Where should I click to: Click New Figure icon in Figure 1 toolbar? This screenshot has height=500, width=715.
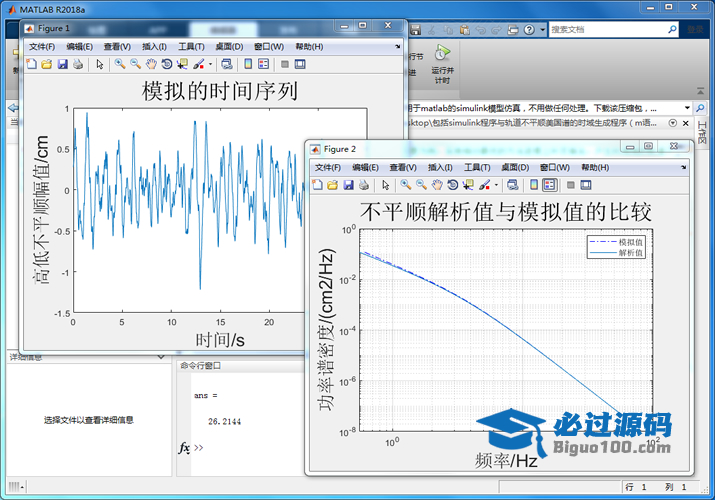31,64
